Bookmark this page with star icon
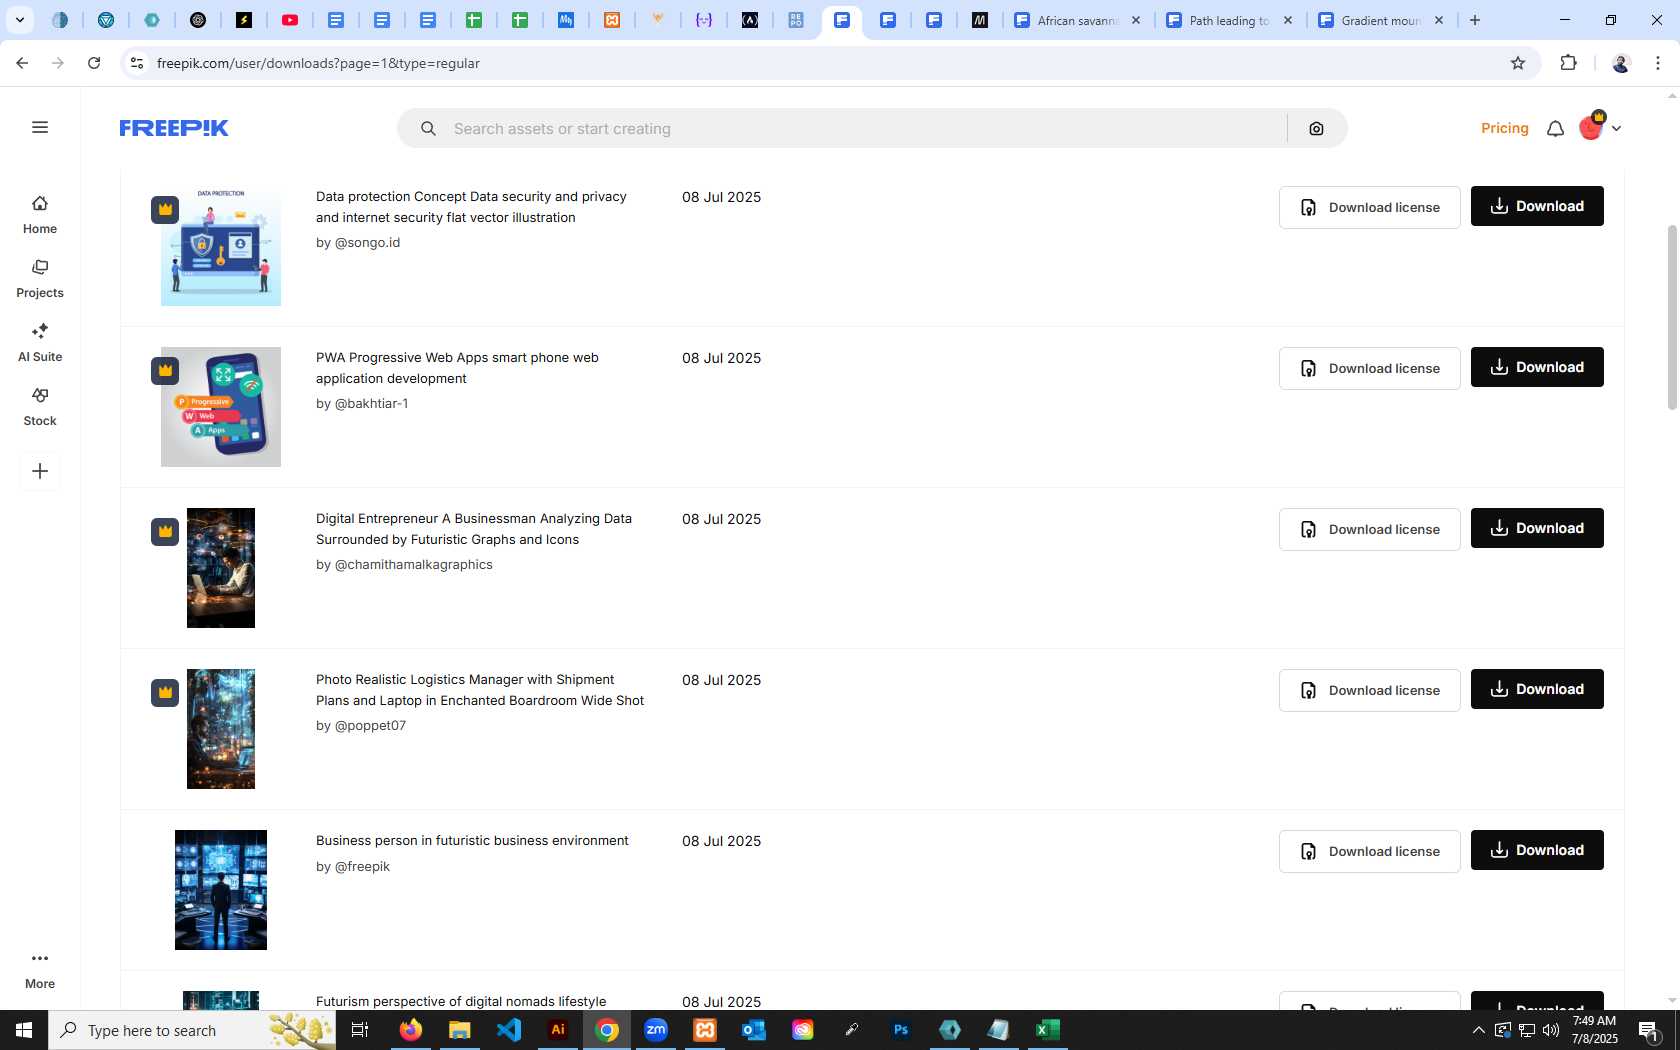The height and width of the screenshot is (1050, 1680). (1518, 63)
